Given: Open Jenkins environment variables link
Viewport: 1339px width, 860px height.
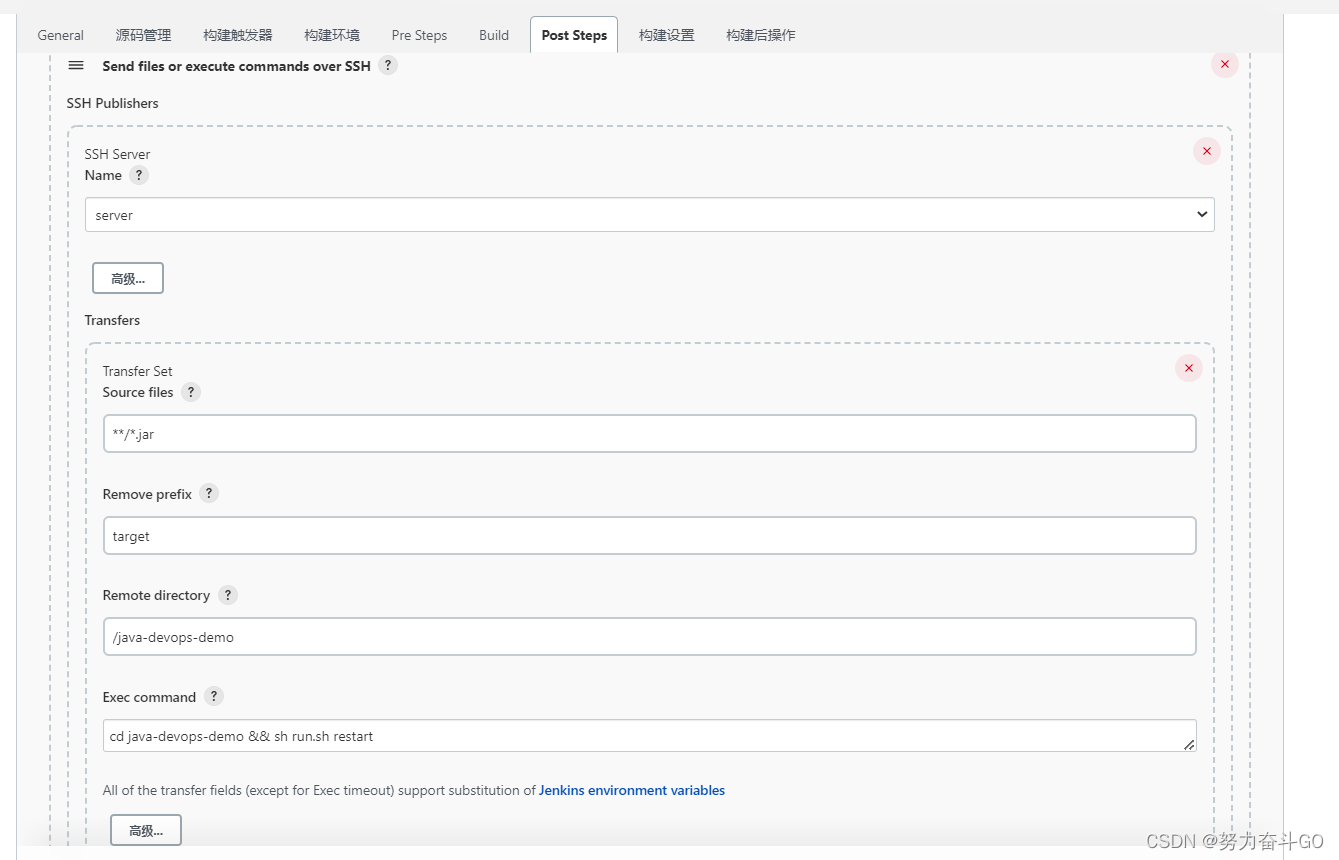Looking at the screenshot, I should tap(631, 790).
